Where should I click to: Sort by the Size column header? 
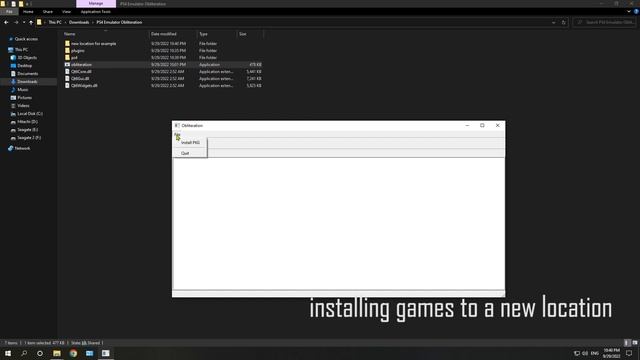(x=243, y=34)
